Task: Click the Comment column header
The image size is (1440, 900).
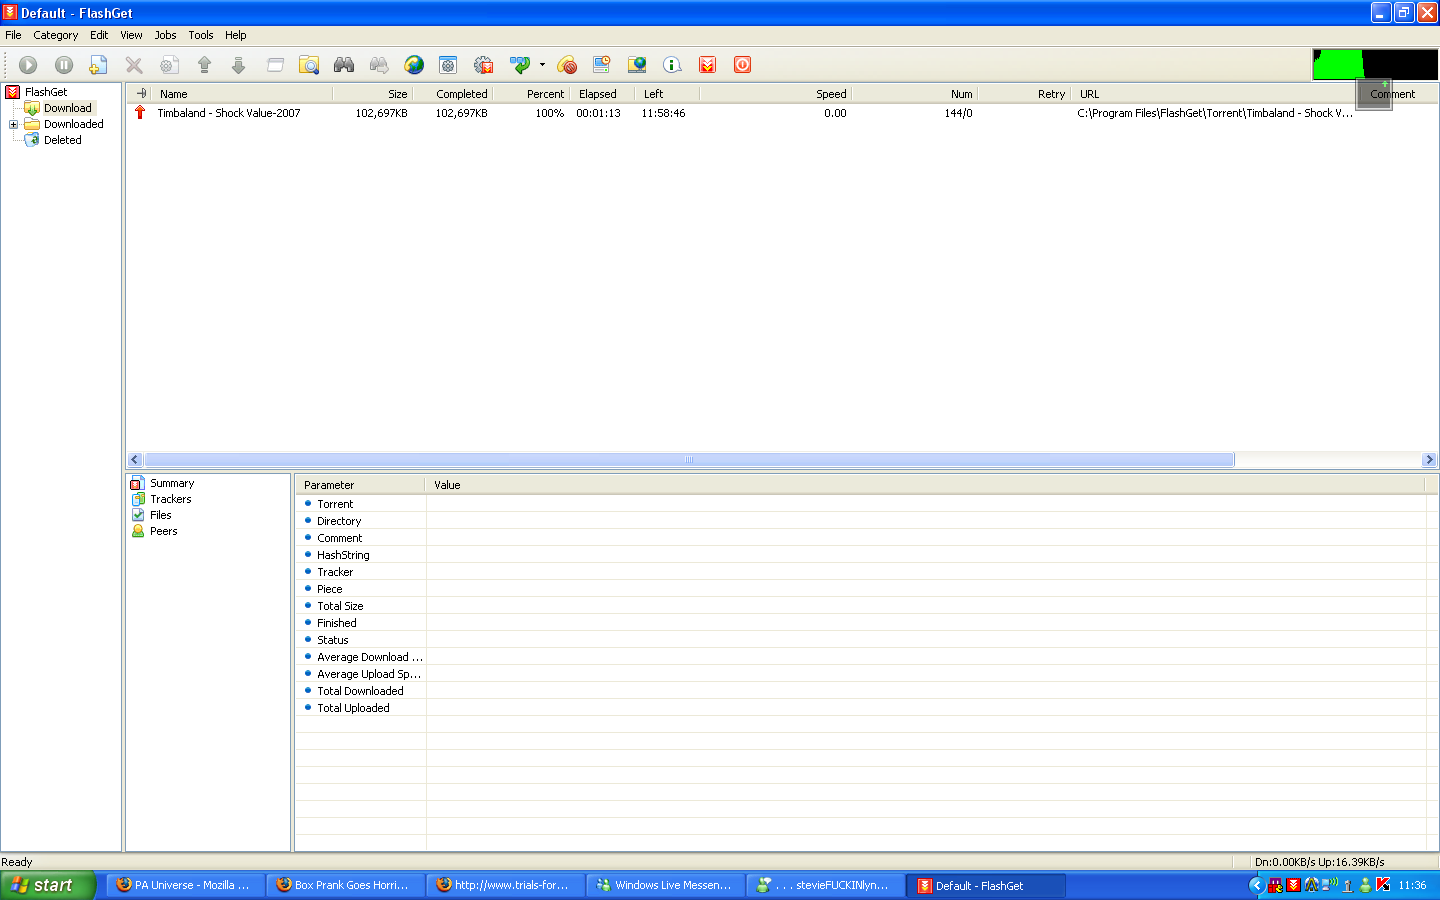Action: pos(1393,94)
